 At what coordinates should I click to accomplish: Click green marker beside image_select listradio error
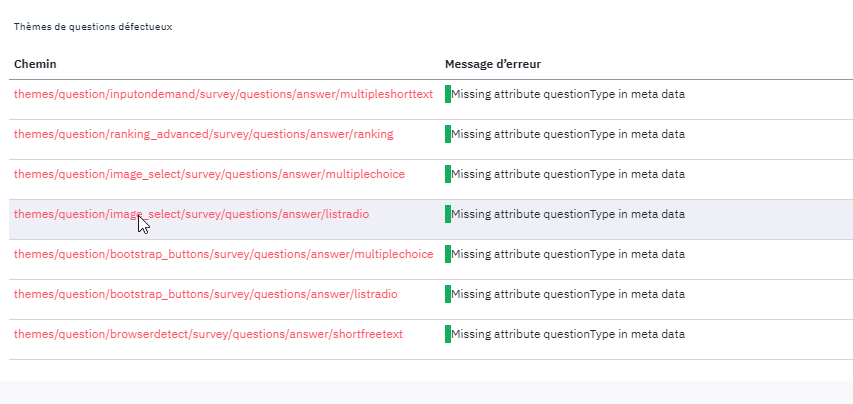coord(448,214)
